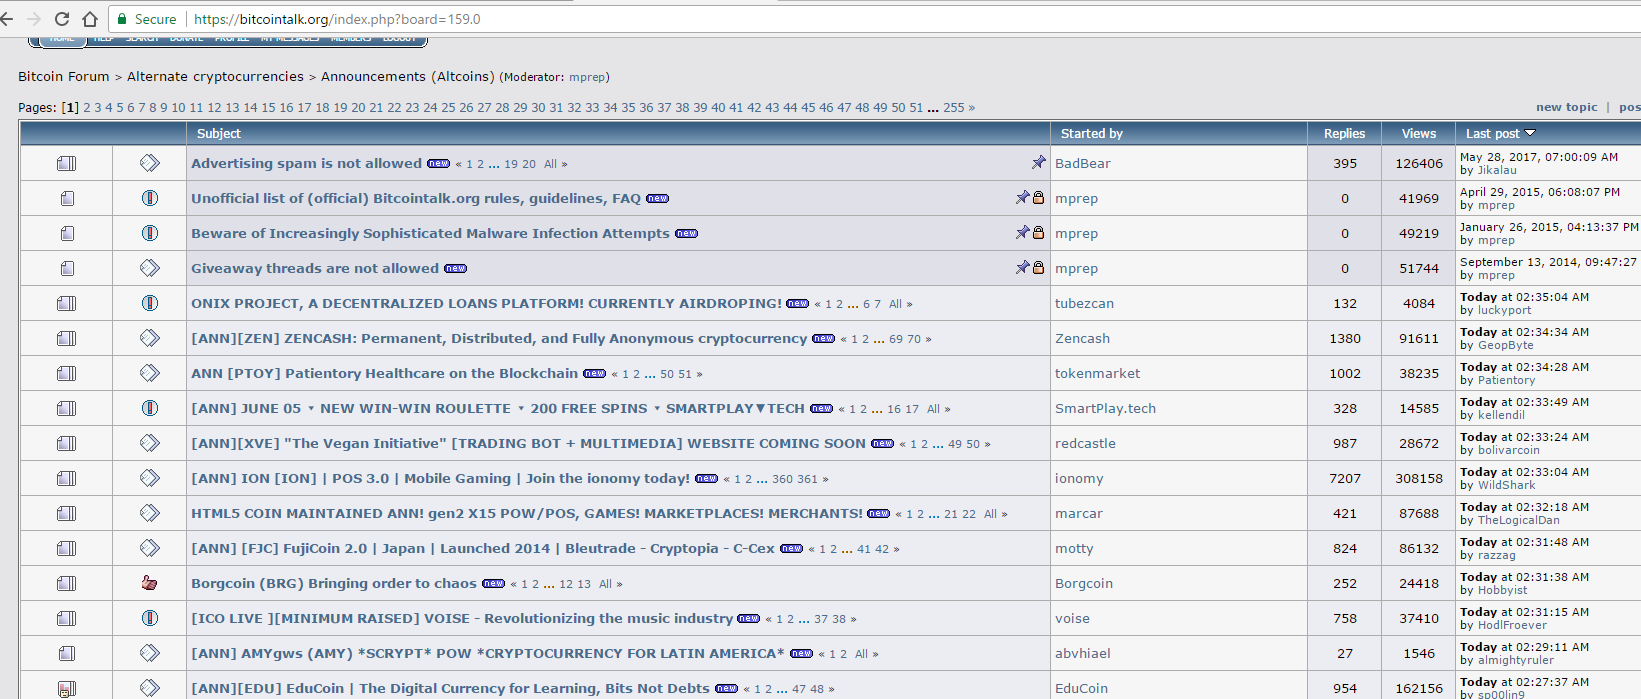Viewport: 1641px width, 699px height.
Task: Show All pages of HTML5 COIN topic
Action: pyautogui.click(x=990, y=514)
